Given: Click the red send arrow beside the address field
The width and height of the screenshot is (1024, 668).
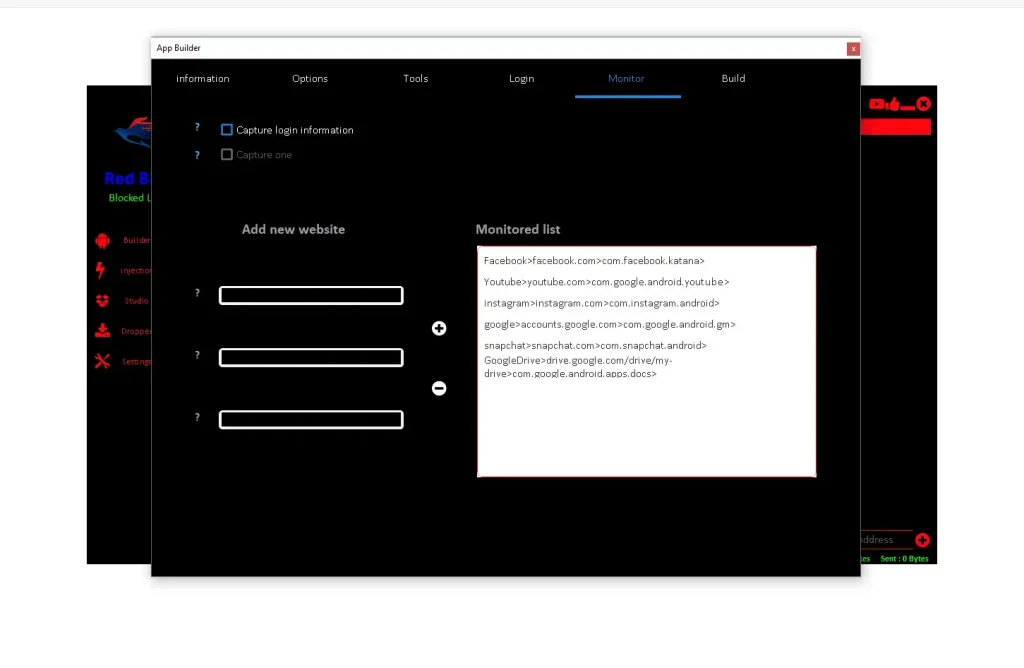Looking at the screenshot, I should point(921,539).
